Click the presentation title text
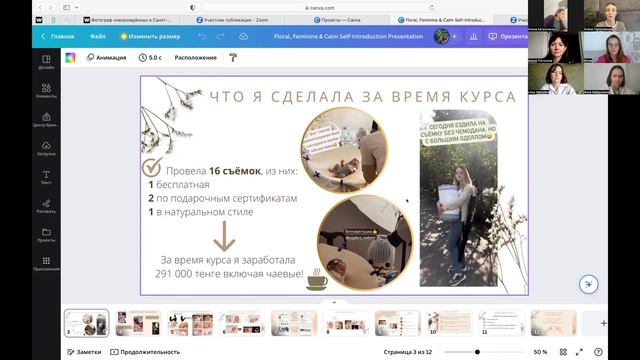This screenshot has height=360, width=640. coord(348,36)
